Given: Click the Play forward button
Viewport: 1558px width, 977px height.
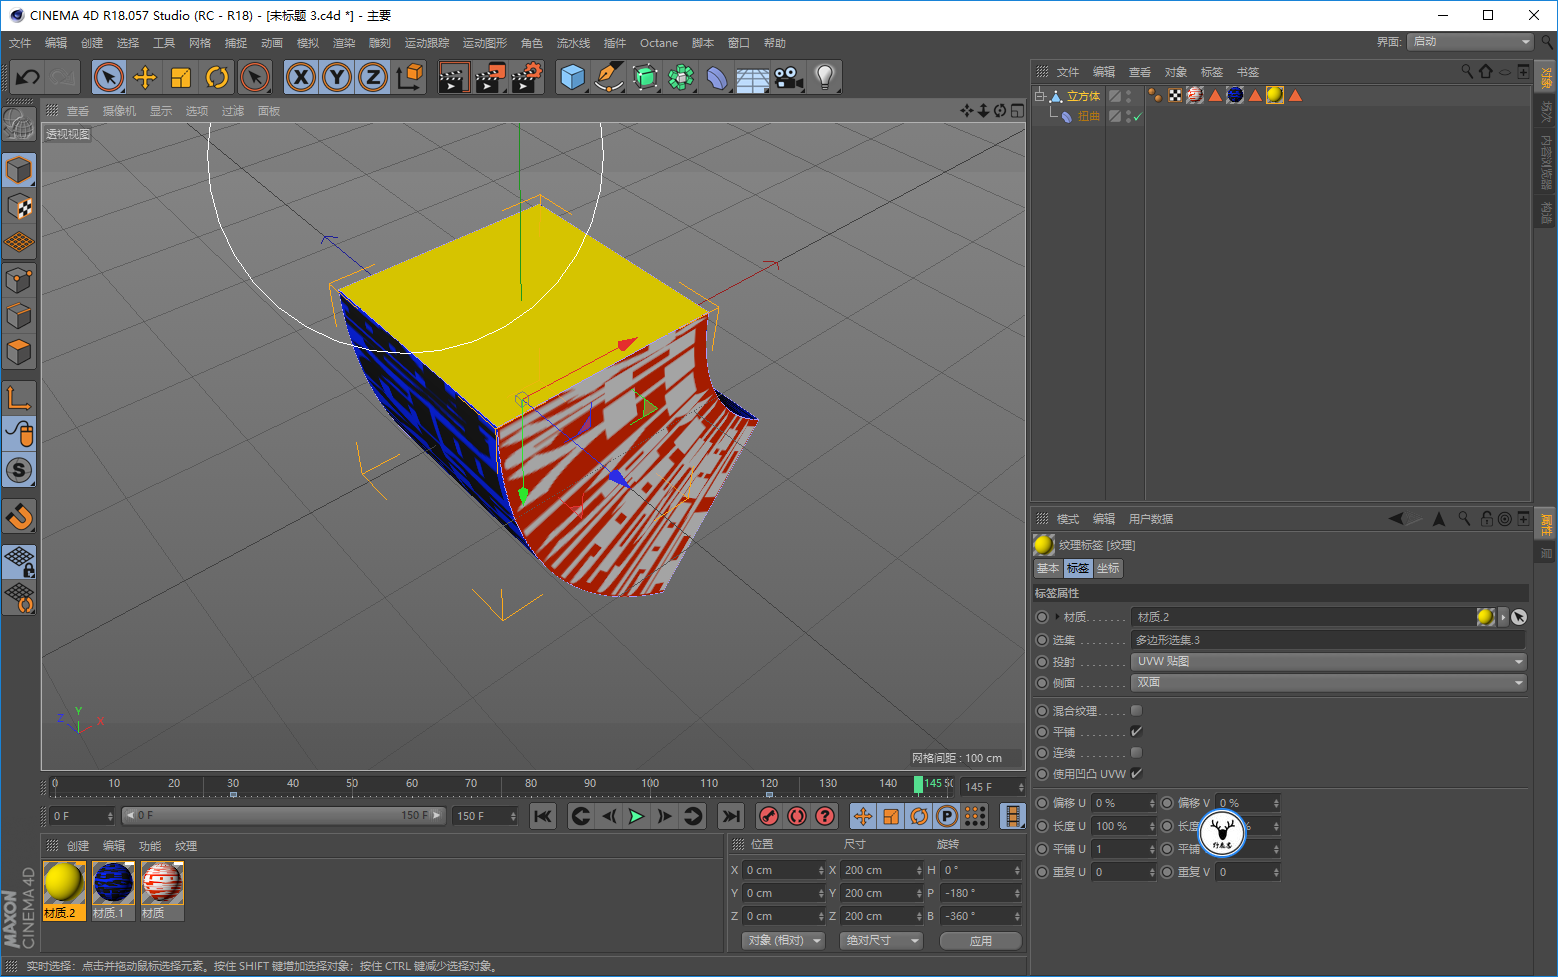Looking at the screenshot, I should point(636,816).
